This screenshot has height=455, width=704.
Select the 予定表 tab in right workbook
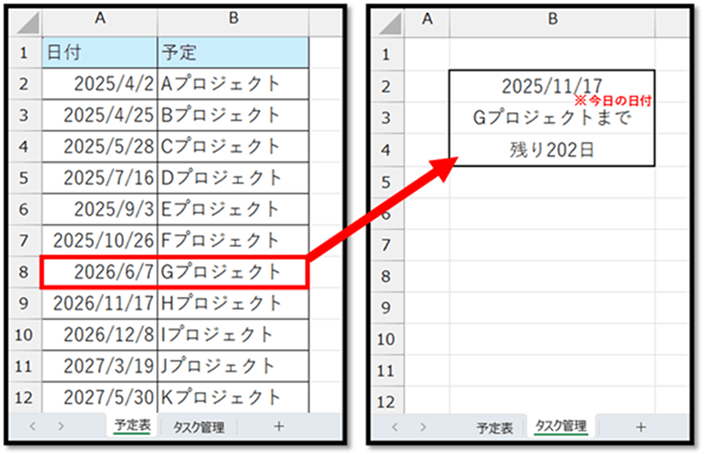pos(494,427)
